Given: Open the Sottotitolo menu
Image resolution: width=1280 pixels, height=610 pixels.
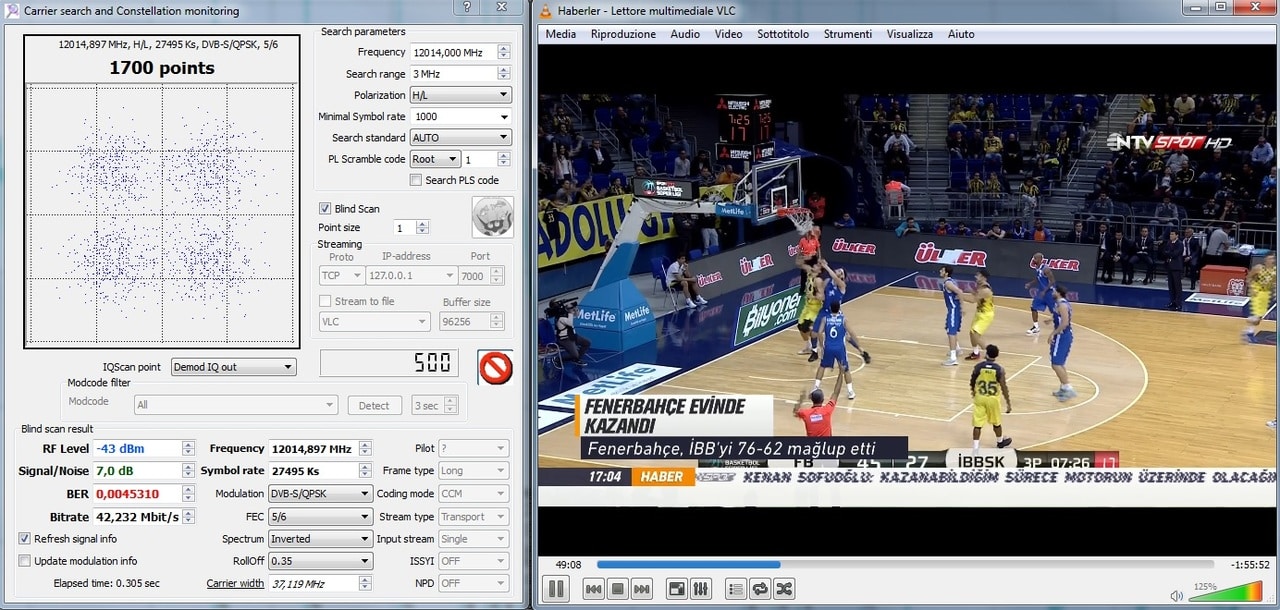Looking at the screenshot, I should click(x=783, y=34).
